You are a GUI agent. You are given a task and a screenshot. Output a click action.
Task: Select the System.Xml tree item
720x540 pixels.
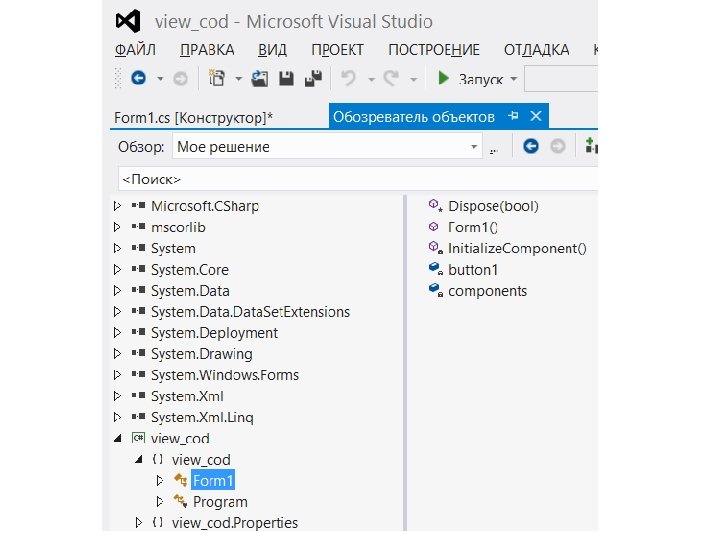coord(187,396)
